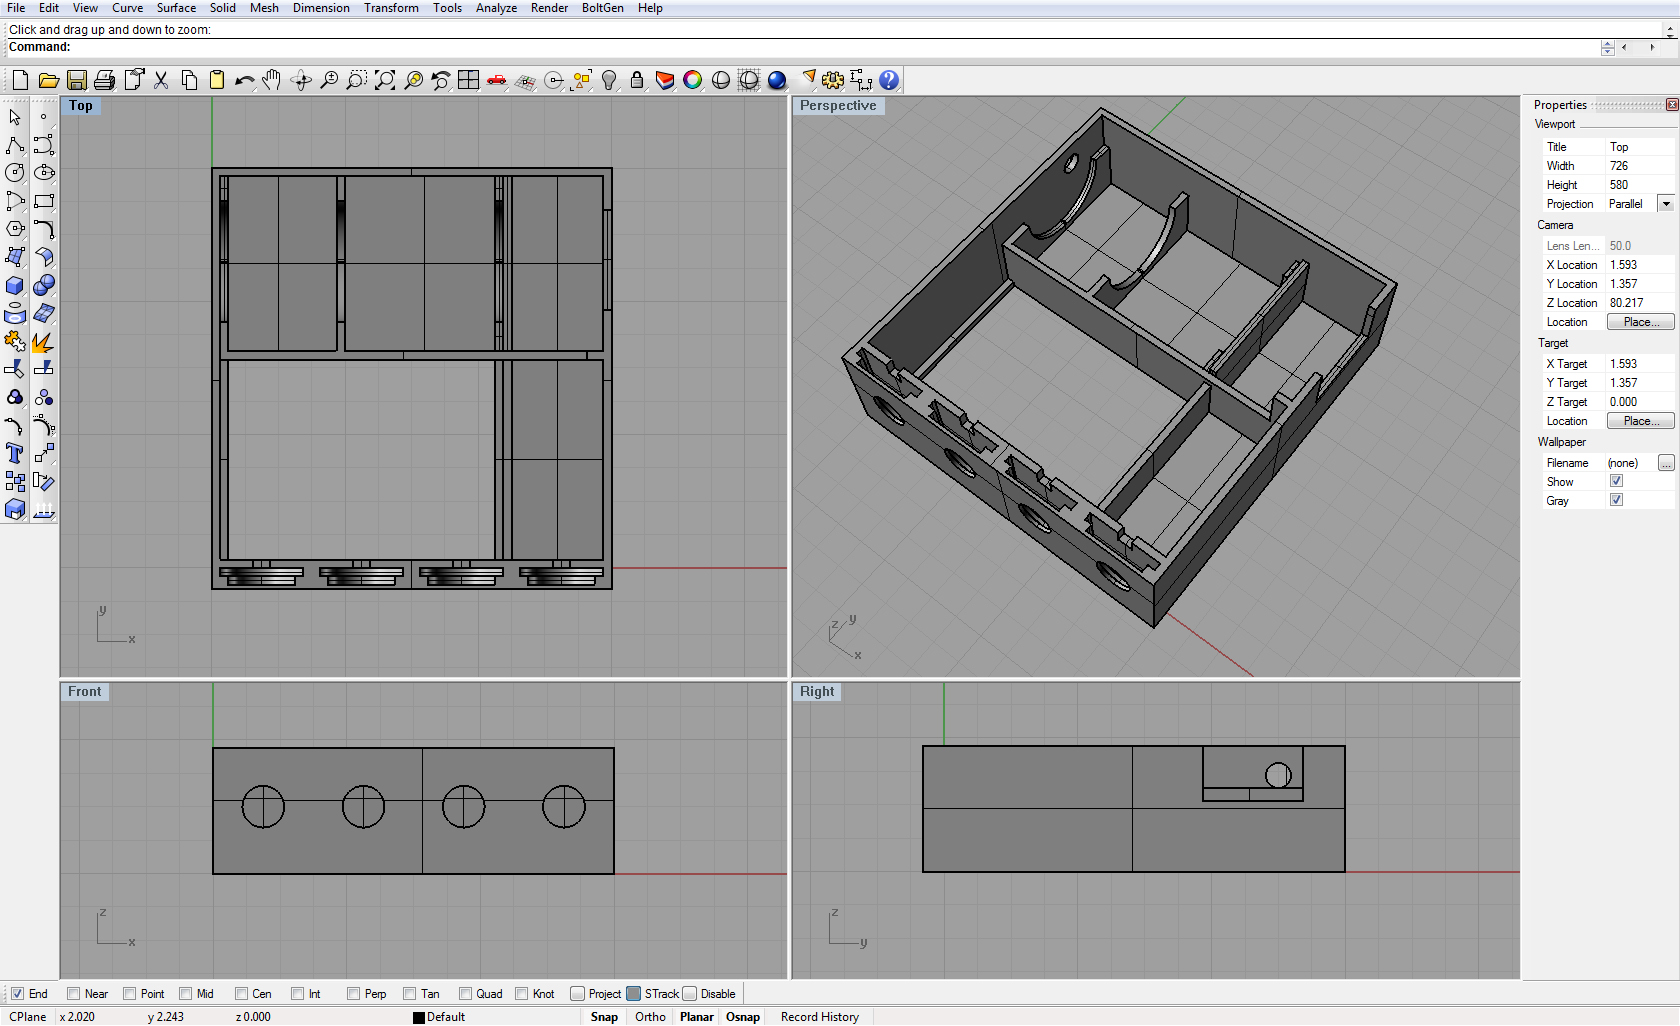Open the Layers icon in the toolbar
1680x1026 pixels.
[x=664, y=81]
